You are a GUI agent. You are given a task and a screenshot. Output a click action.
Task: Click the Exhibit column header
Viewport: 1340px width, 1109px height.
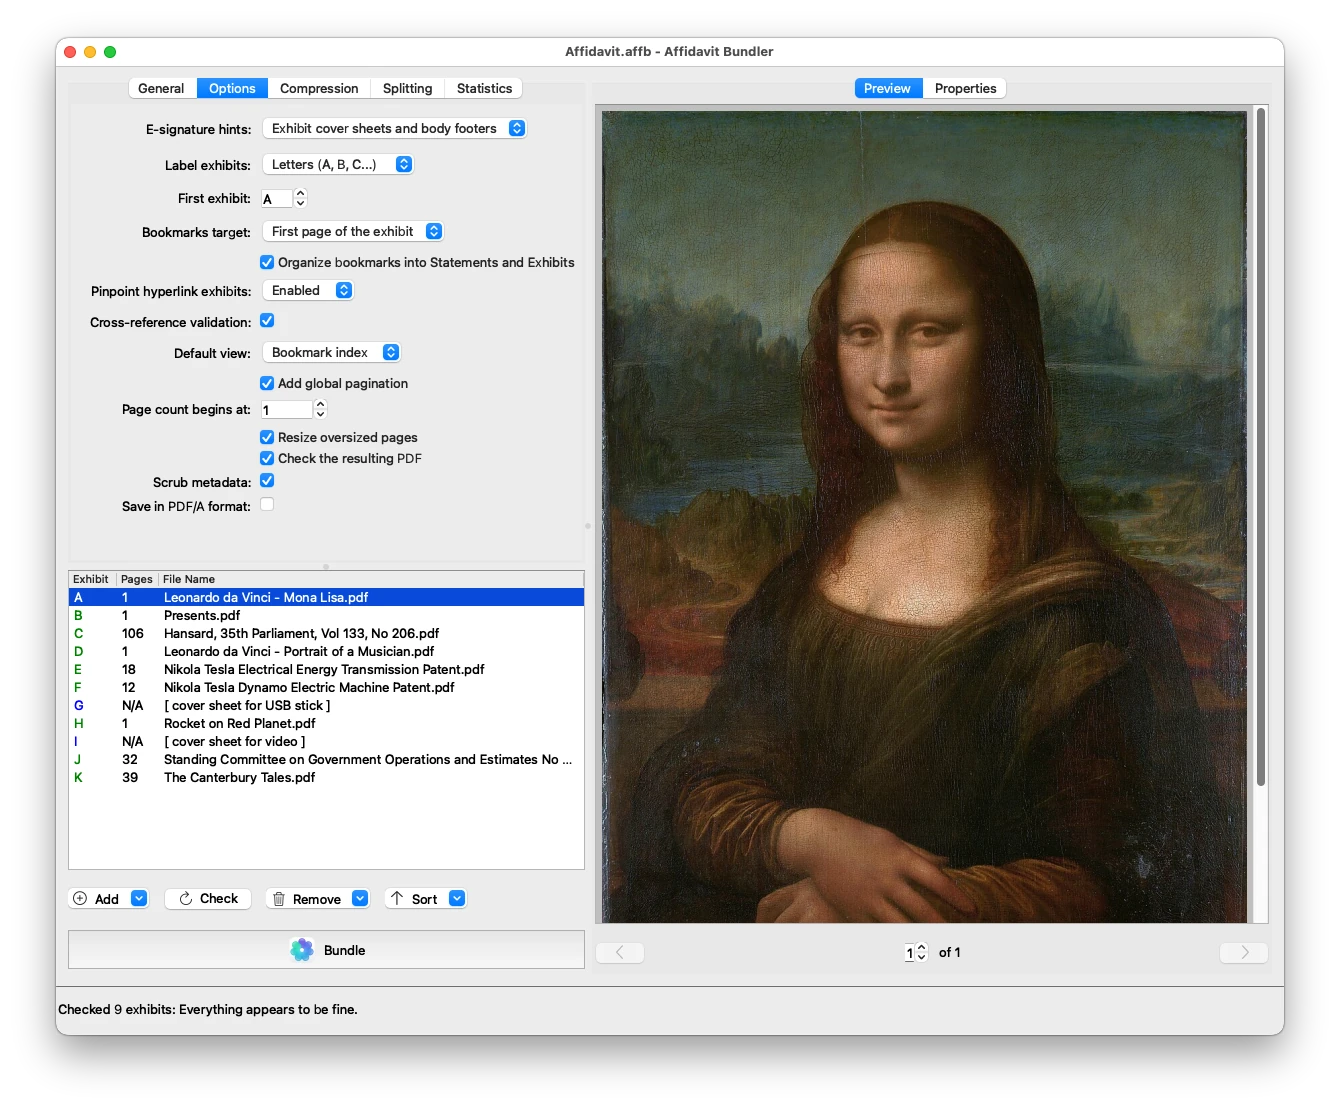(x=92, y=580)
